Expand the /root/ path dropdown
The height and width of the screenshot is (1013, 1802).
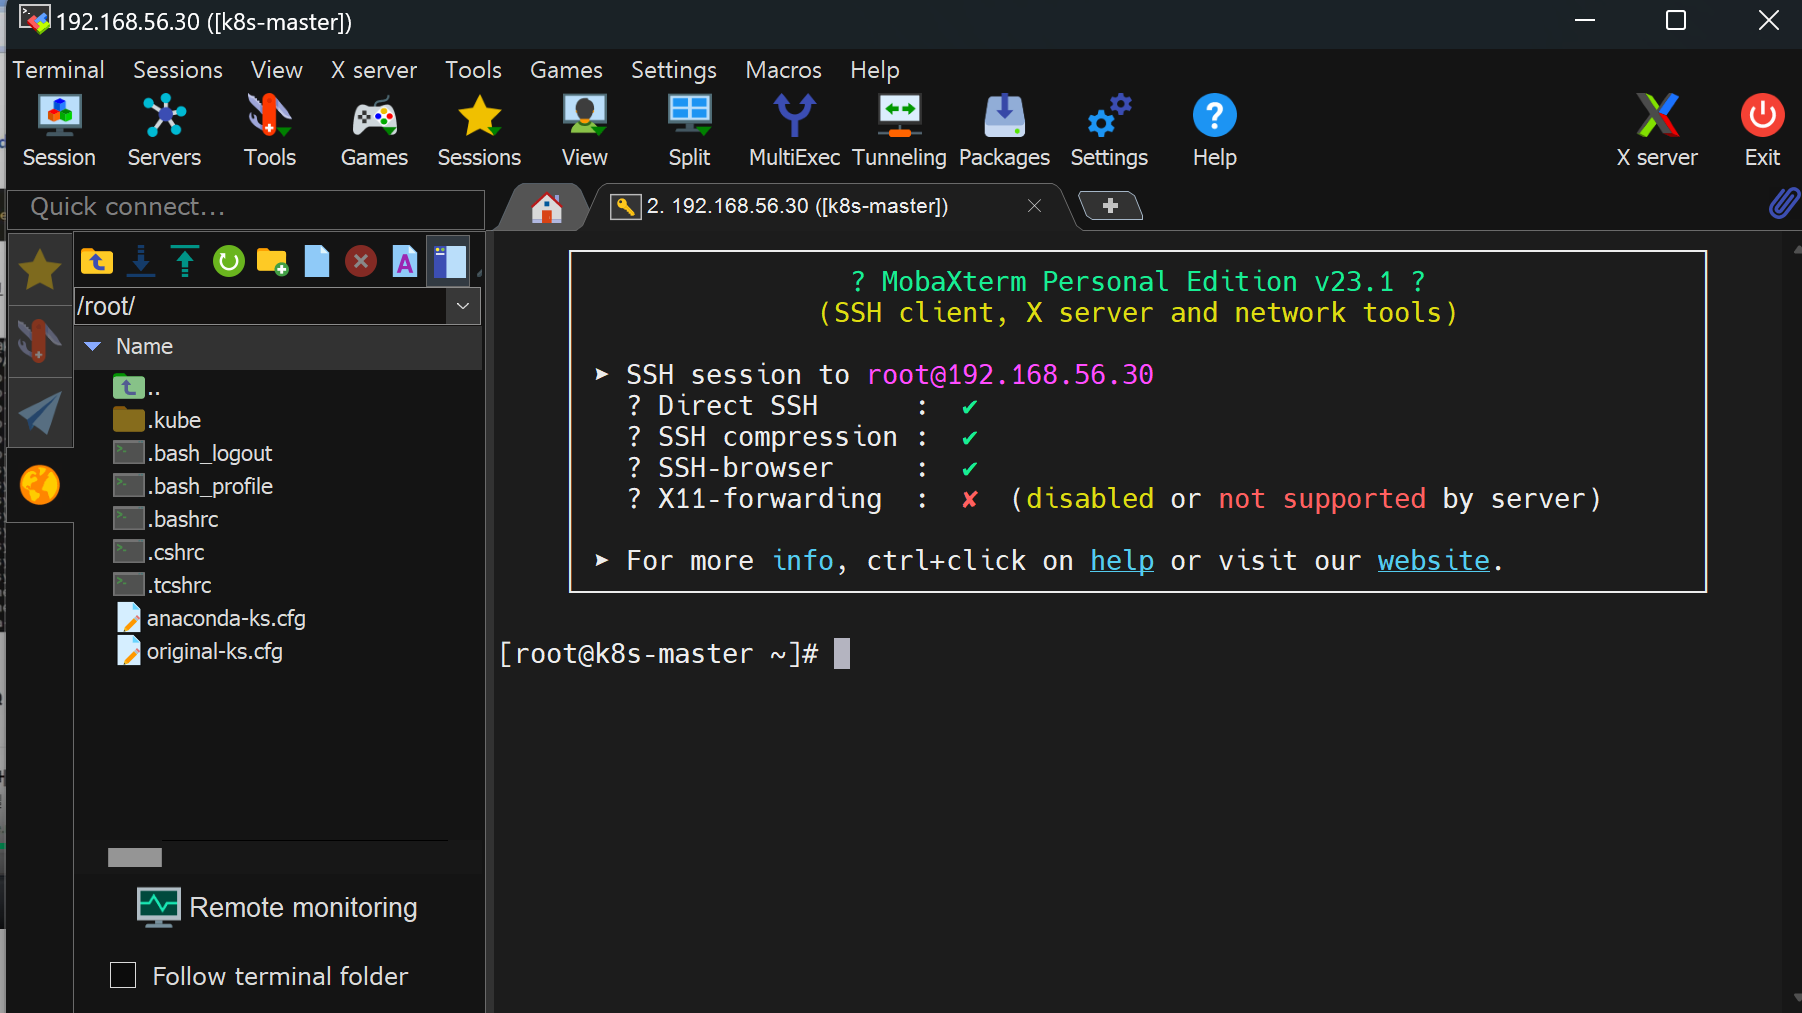click(463, 306)
